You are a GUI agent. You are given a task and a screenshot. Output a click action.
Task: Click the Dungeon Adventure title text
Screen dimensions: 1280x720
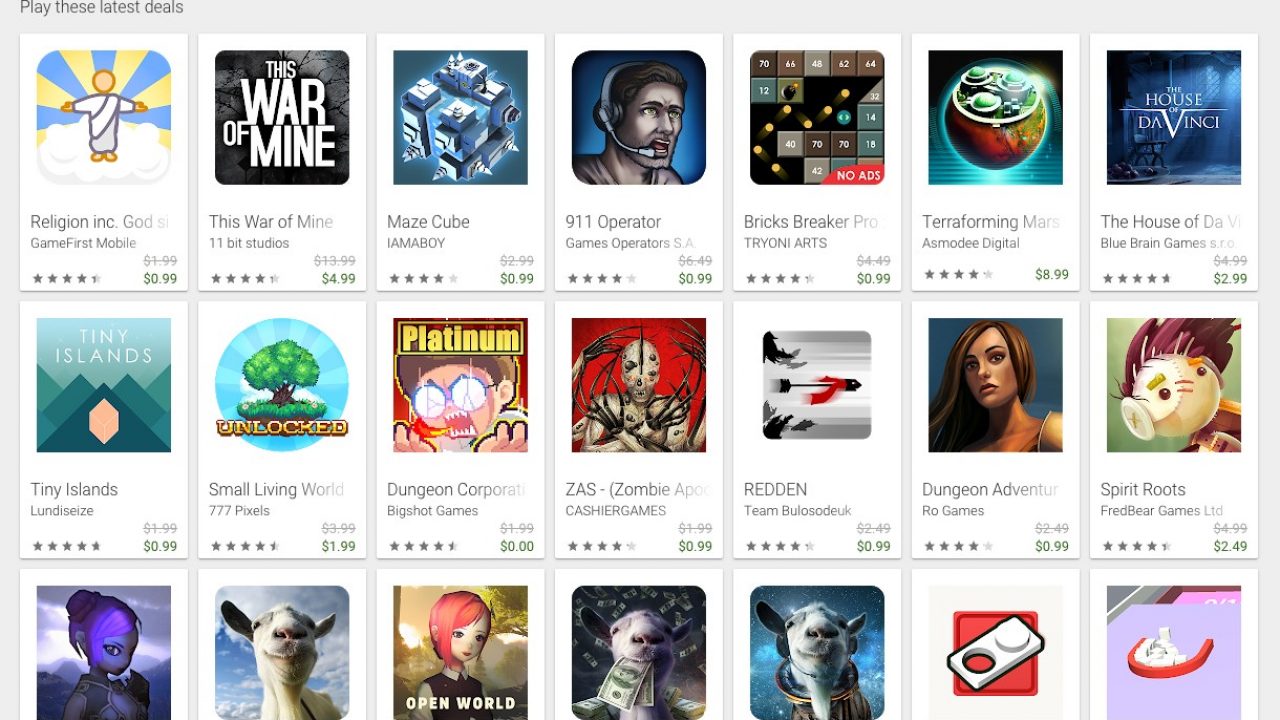point(990,490)
